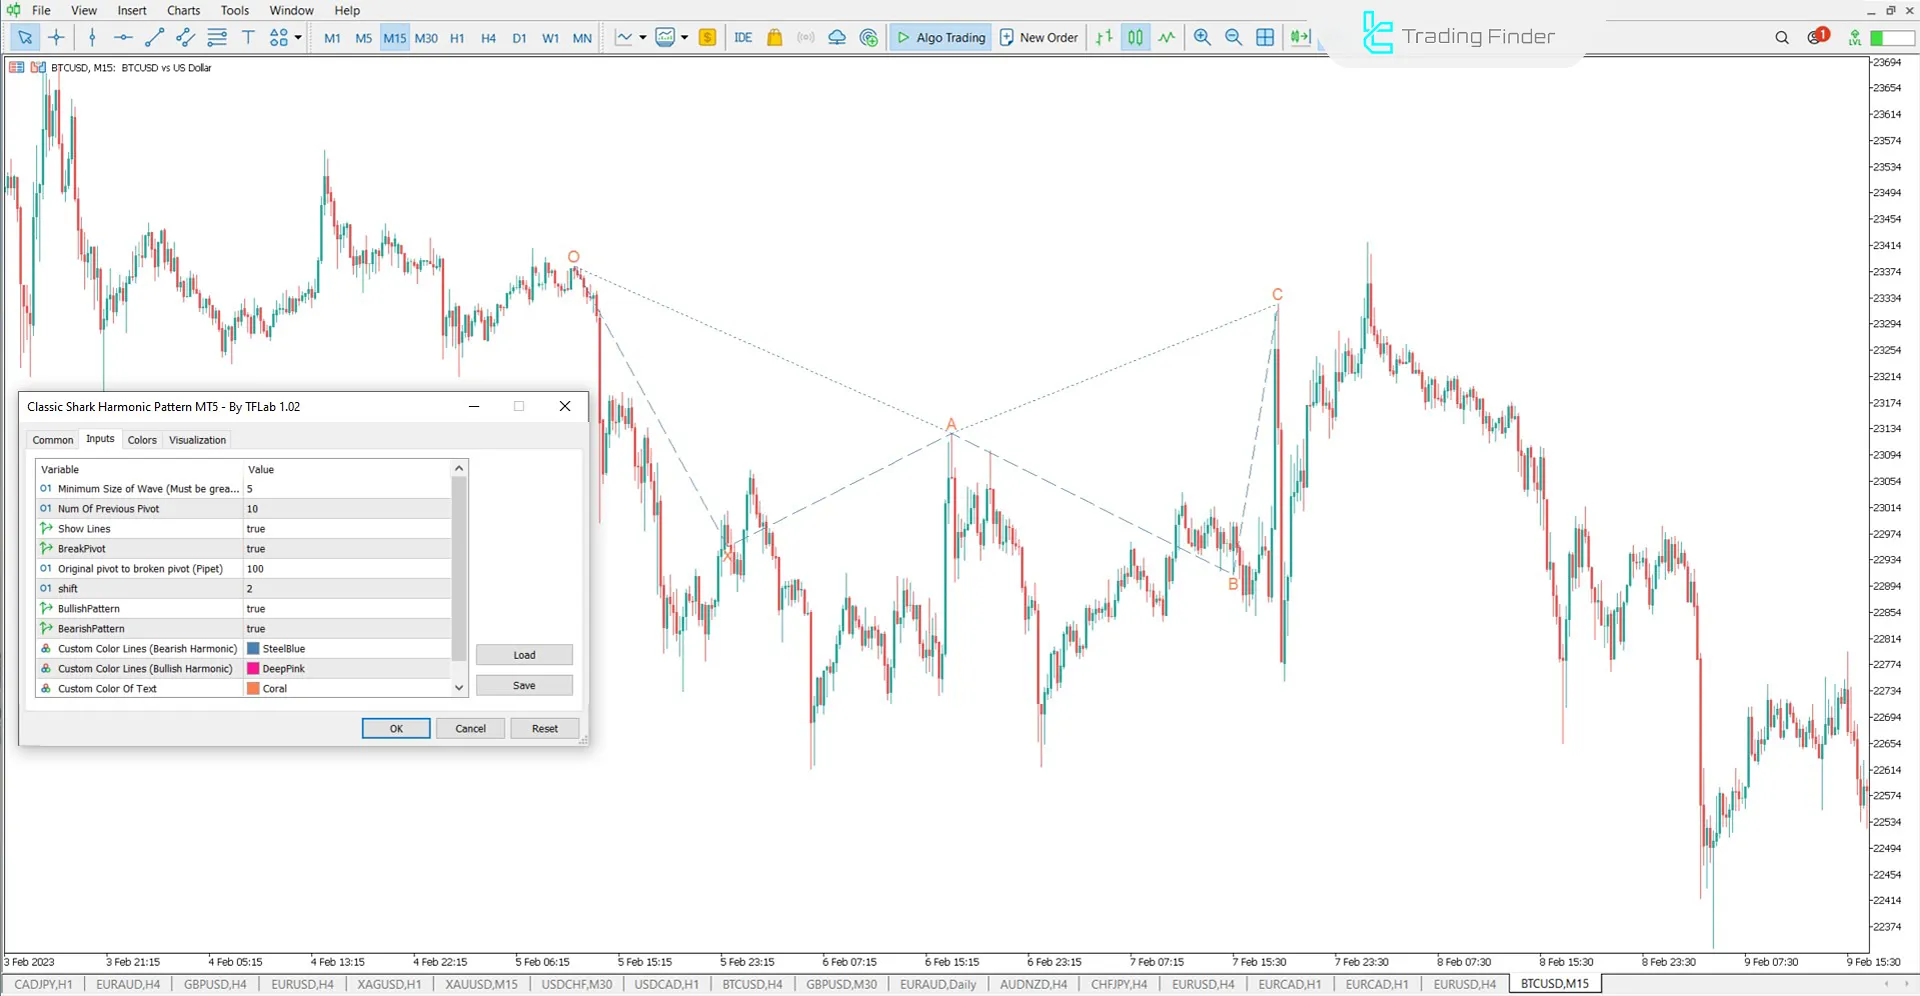Open the shapes dropdown arrow

[x=297, y=37]
